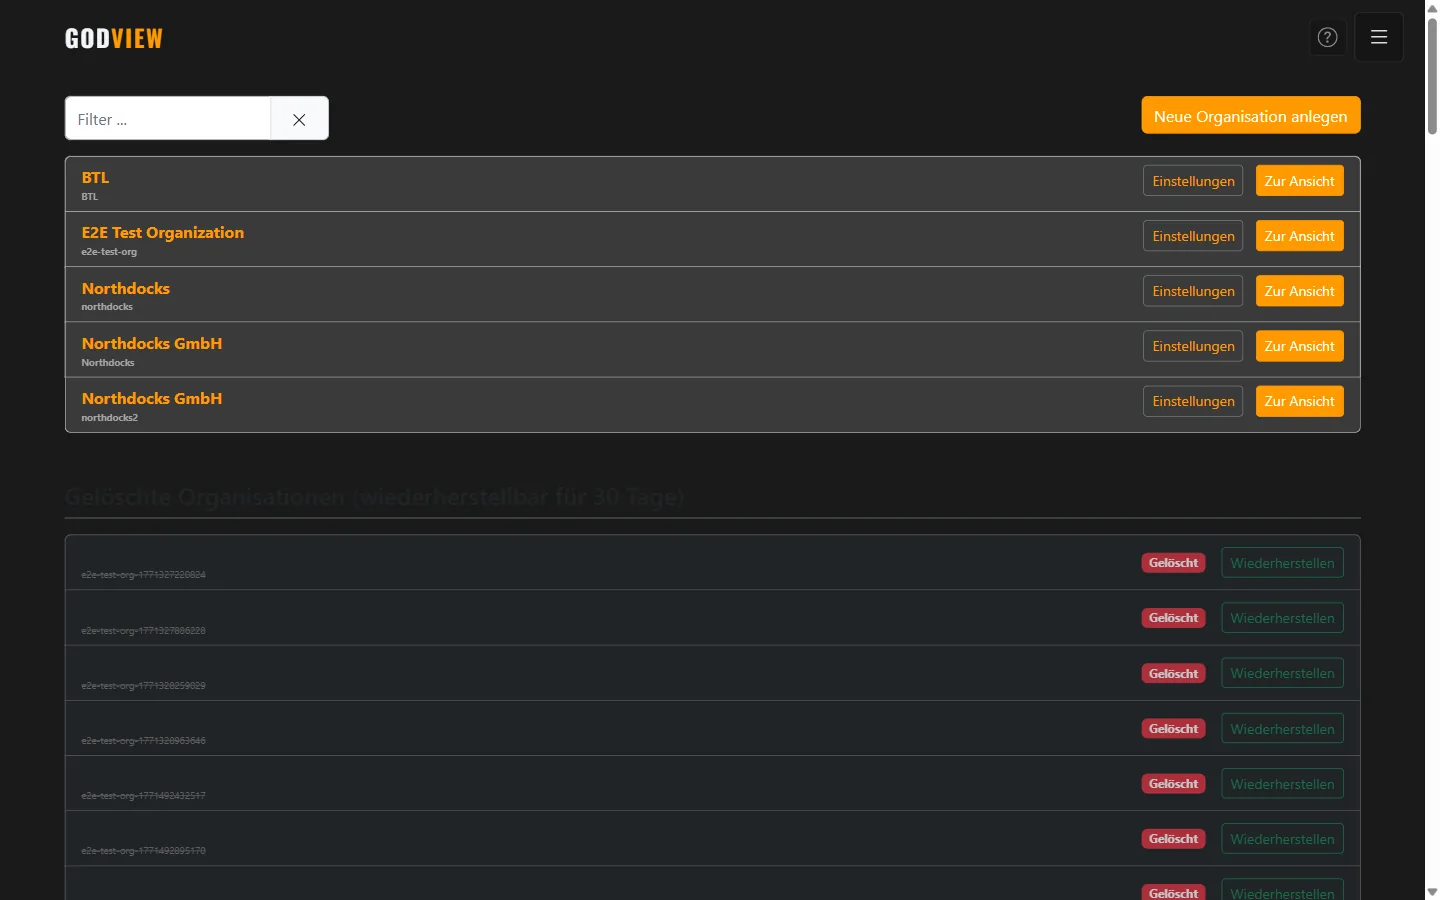Image resolution: width=1440 pixels, height=900 pixels.
Task: Click Wiederherstellen for e2e-test-org-1771327886228
Action: point(1282,617)
